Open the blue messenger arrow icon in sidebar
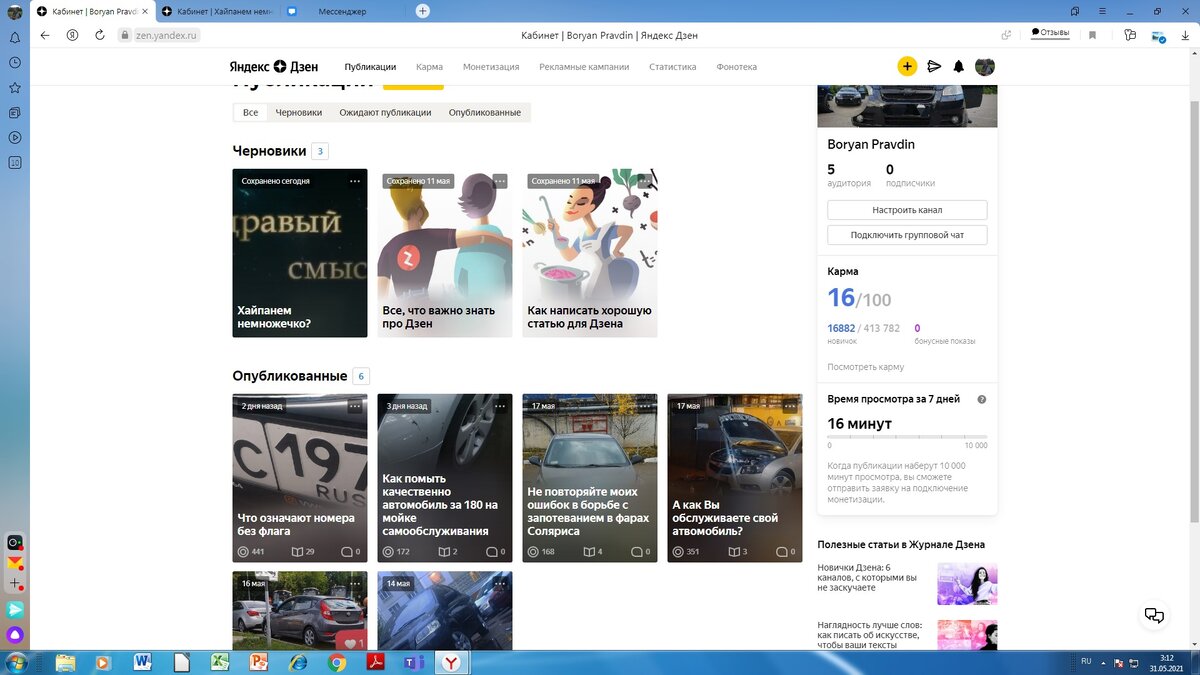This screenshot has height=675, width=1200. pyautogui.click(x=15, y=609)
